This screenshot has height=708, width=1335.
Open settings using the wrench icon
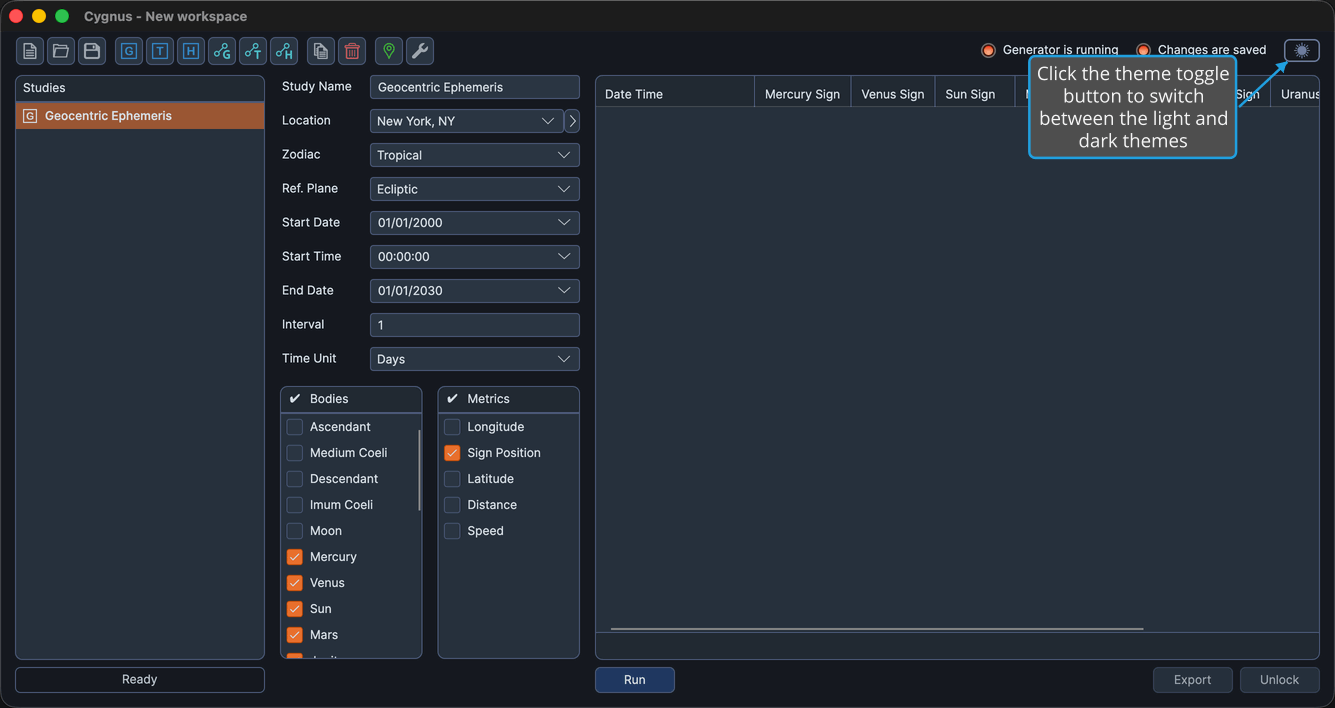pyautogui.click(x=420, y=51)
